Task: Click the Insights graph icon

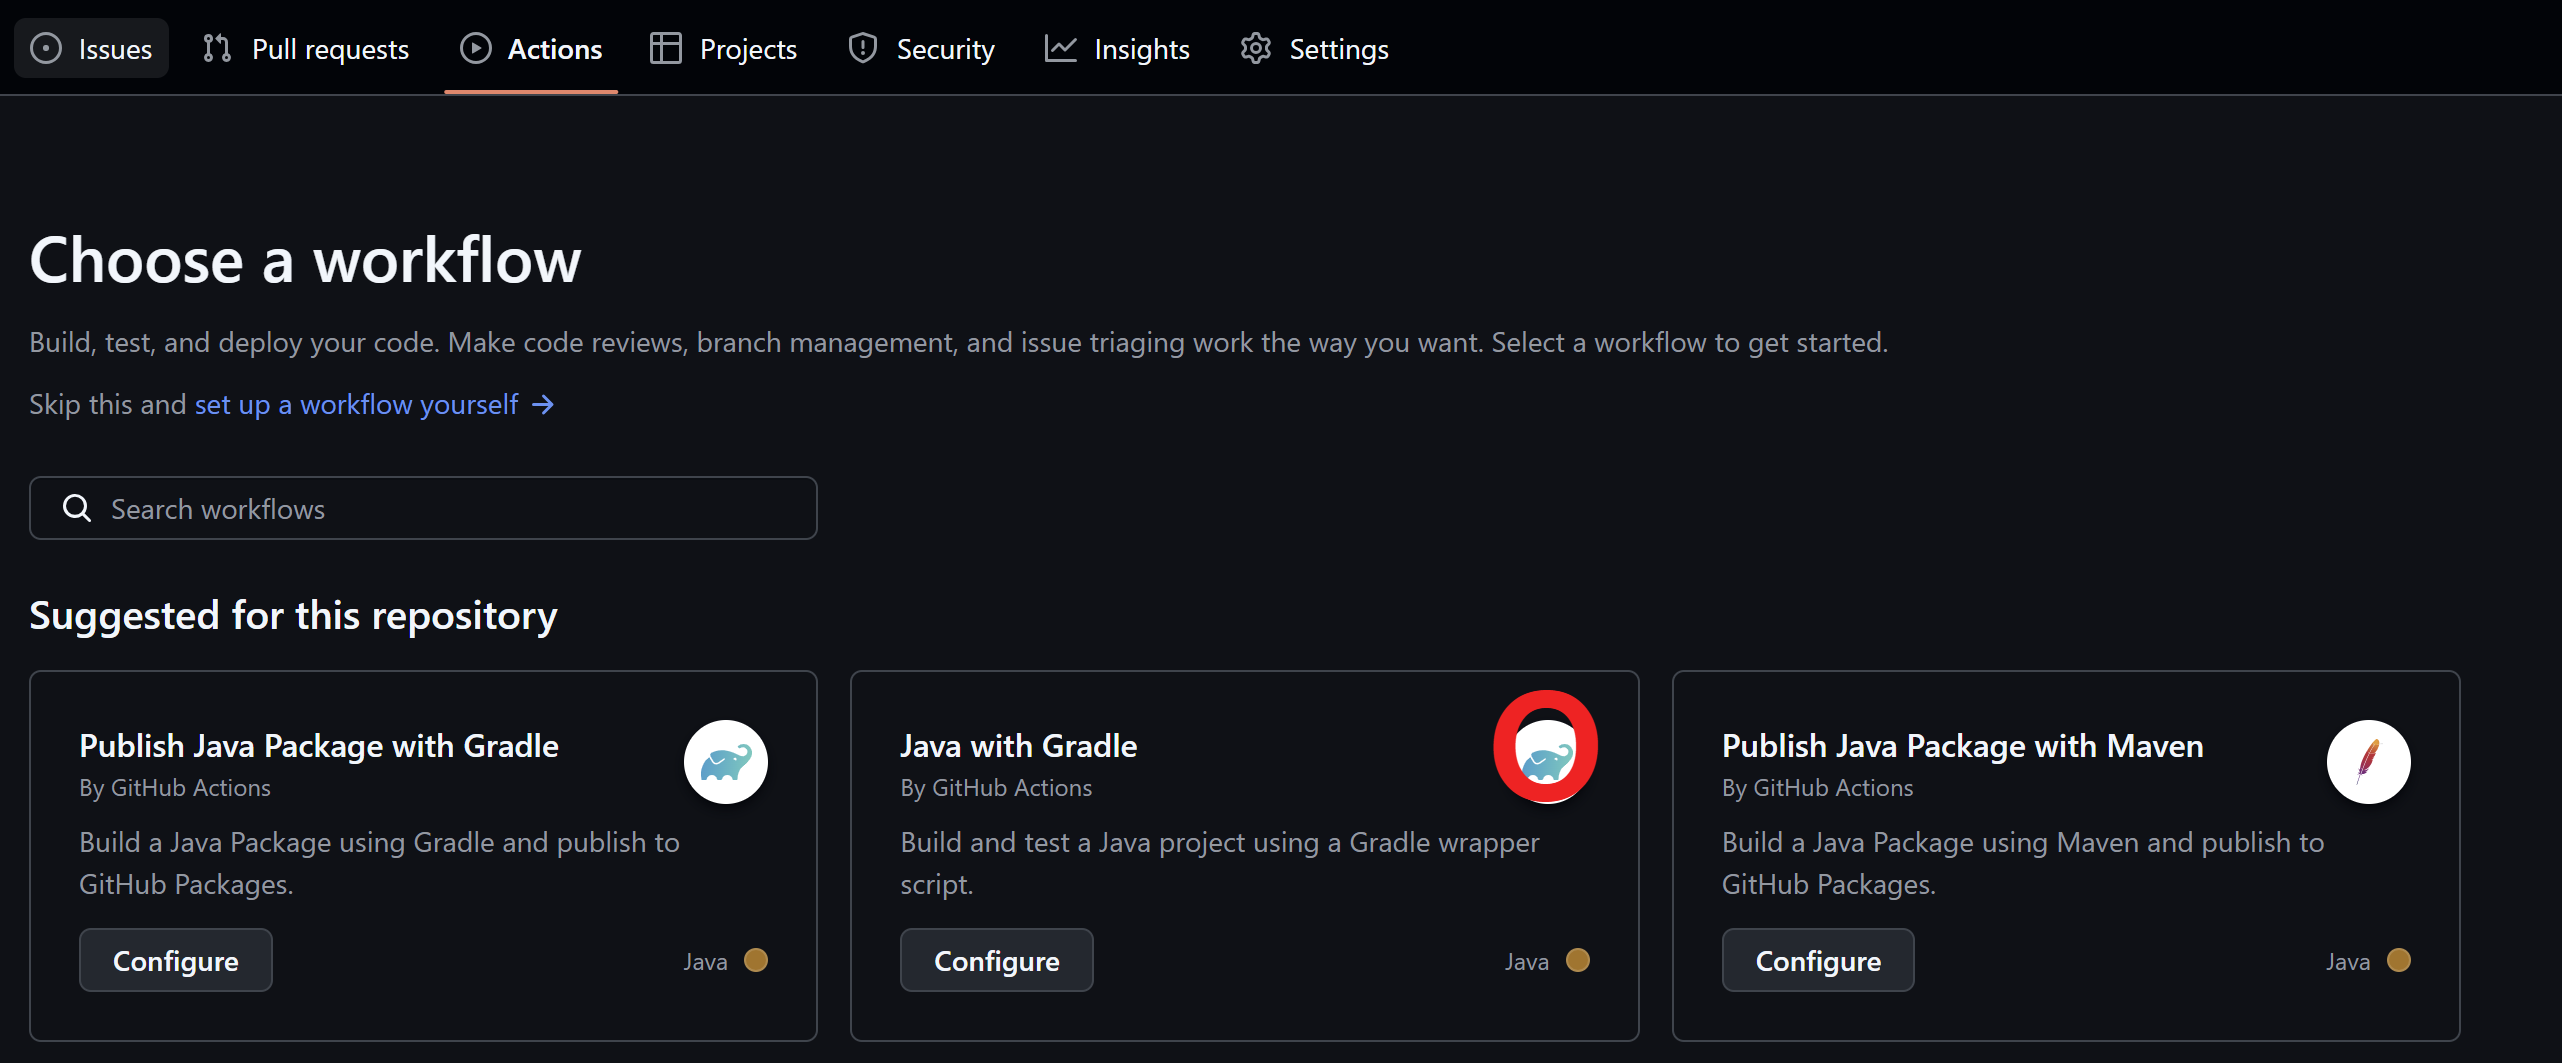Action: [x=1060, y=48]
